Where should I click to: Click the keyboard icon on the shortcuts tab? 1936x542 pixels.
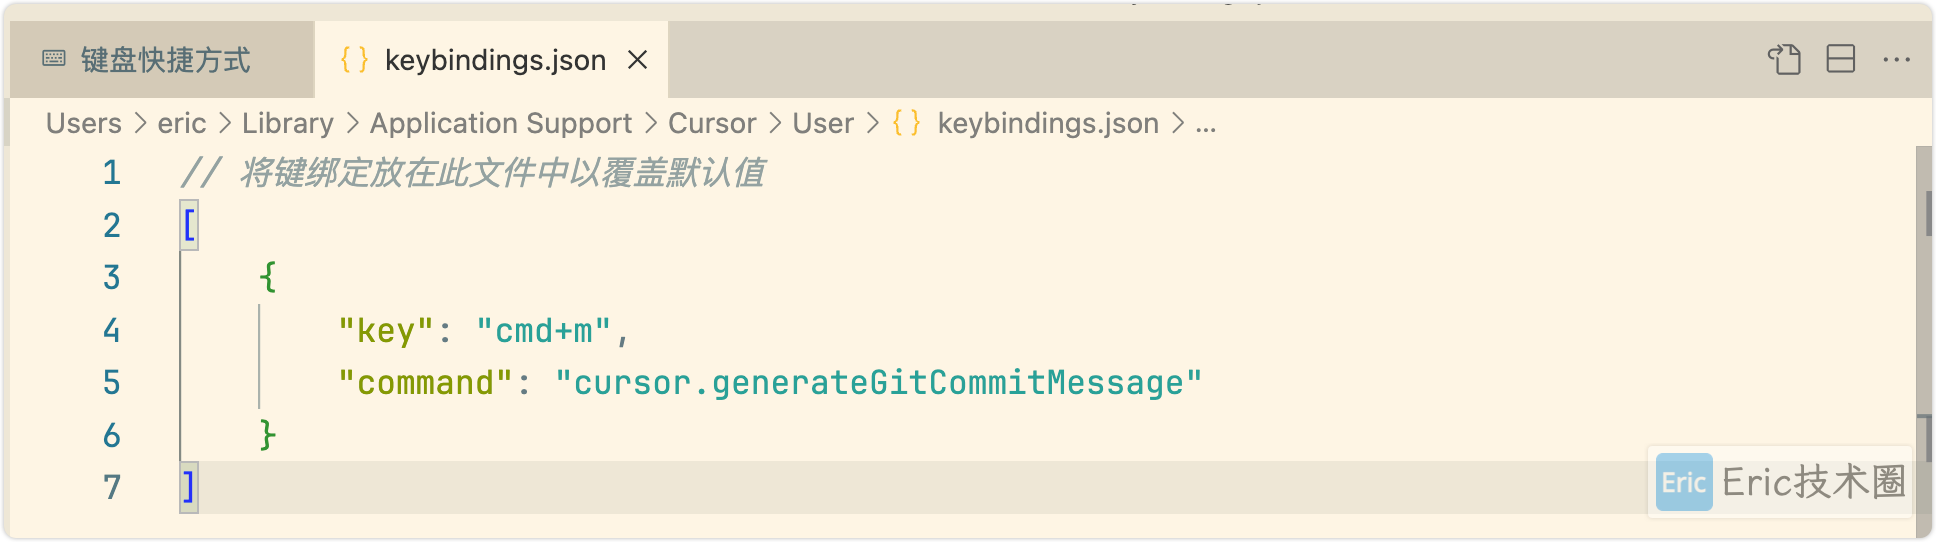pos(54,60)
